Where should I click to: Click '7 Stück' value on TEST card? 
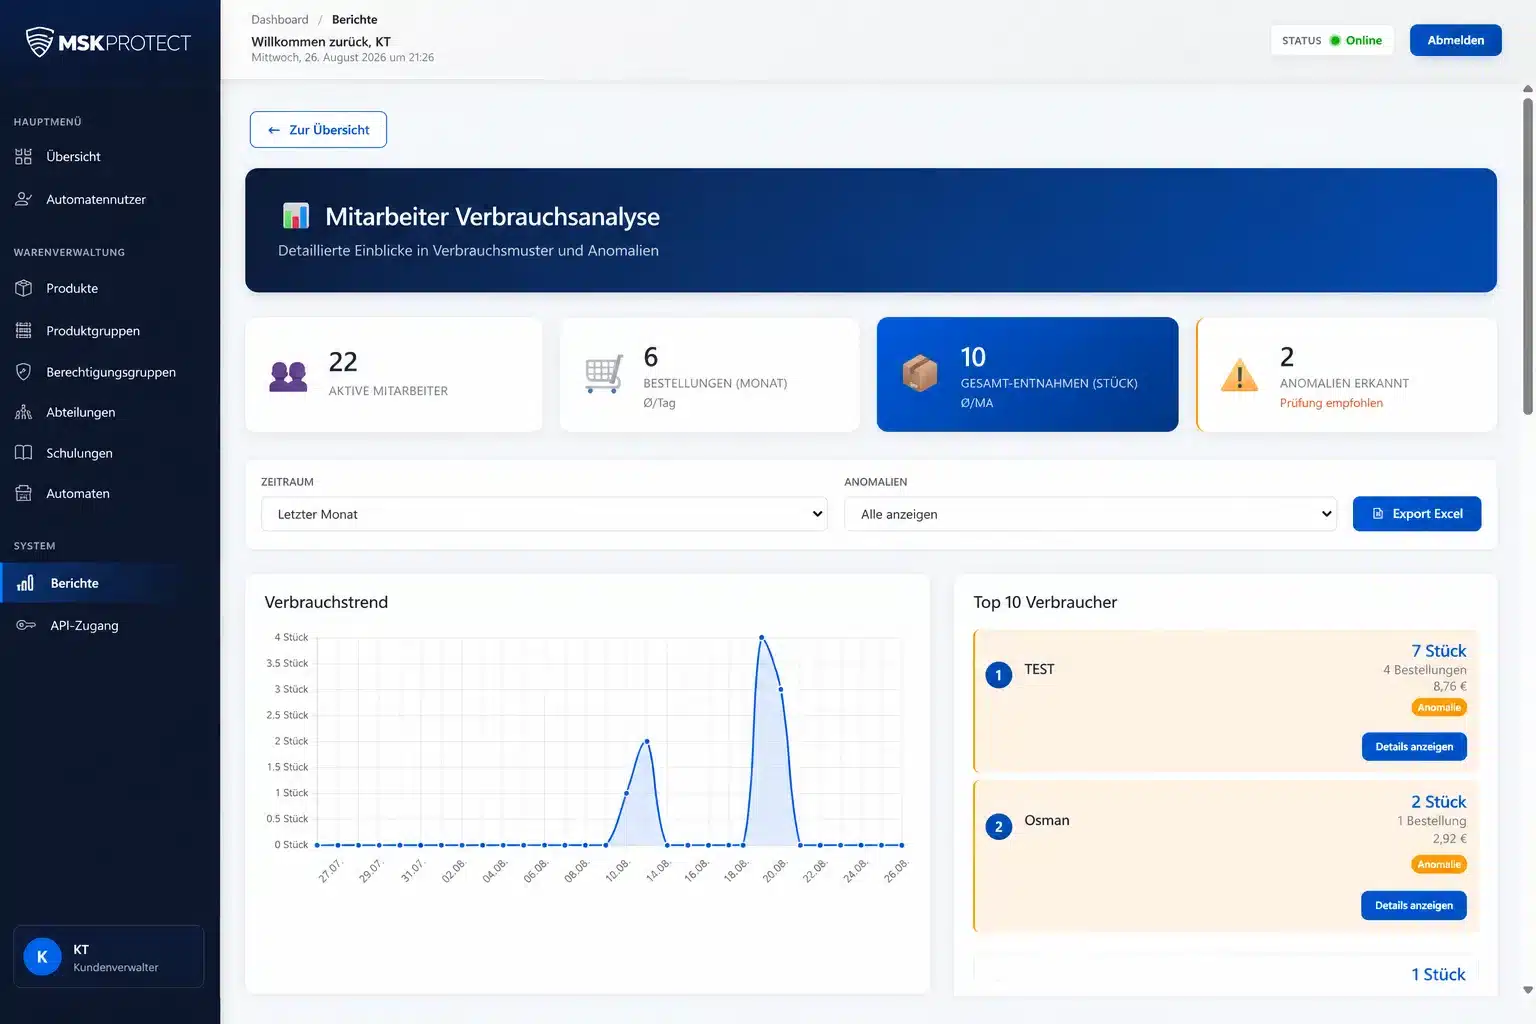pyautogui.click(x=1438, y=651)
